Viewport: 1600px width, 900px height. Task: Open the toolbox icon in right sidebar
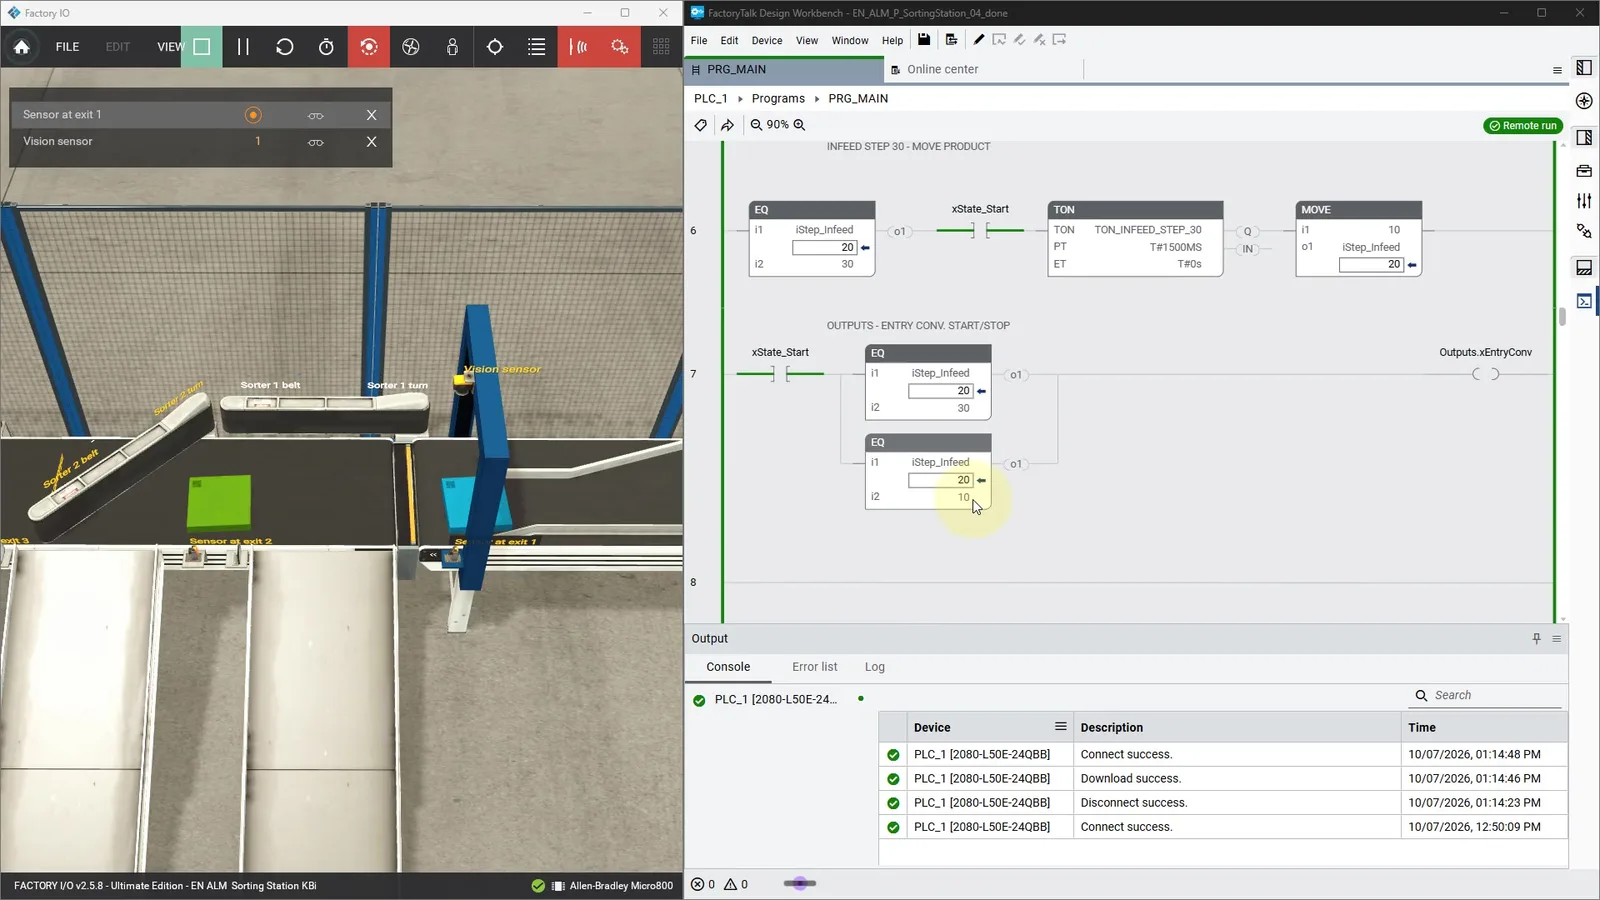pyautogui.click(x=1584, y=171)
